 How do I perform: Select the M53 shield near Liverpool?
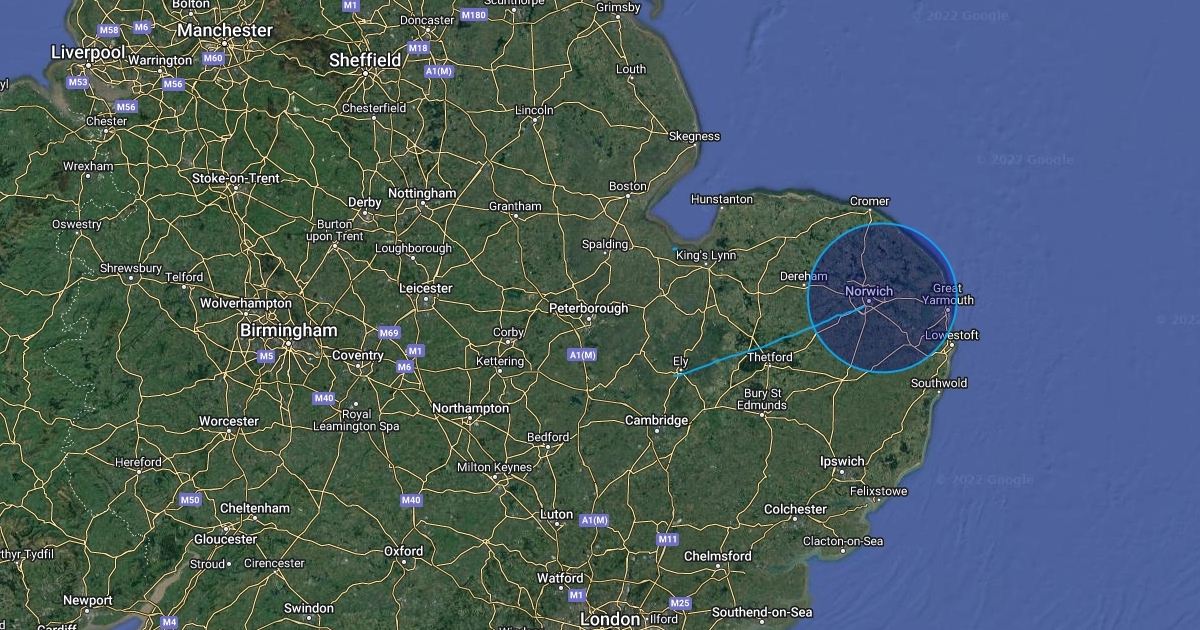pos(78,82)
